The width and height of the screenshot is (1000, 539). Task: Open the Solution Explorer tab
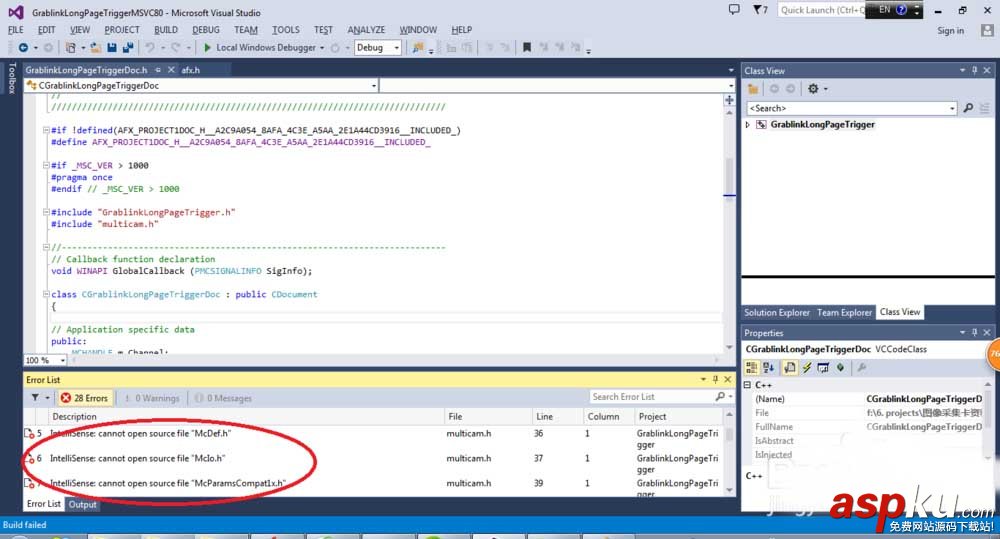click(776, 312)
